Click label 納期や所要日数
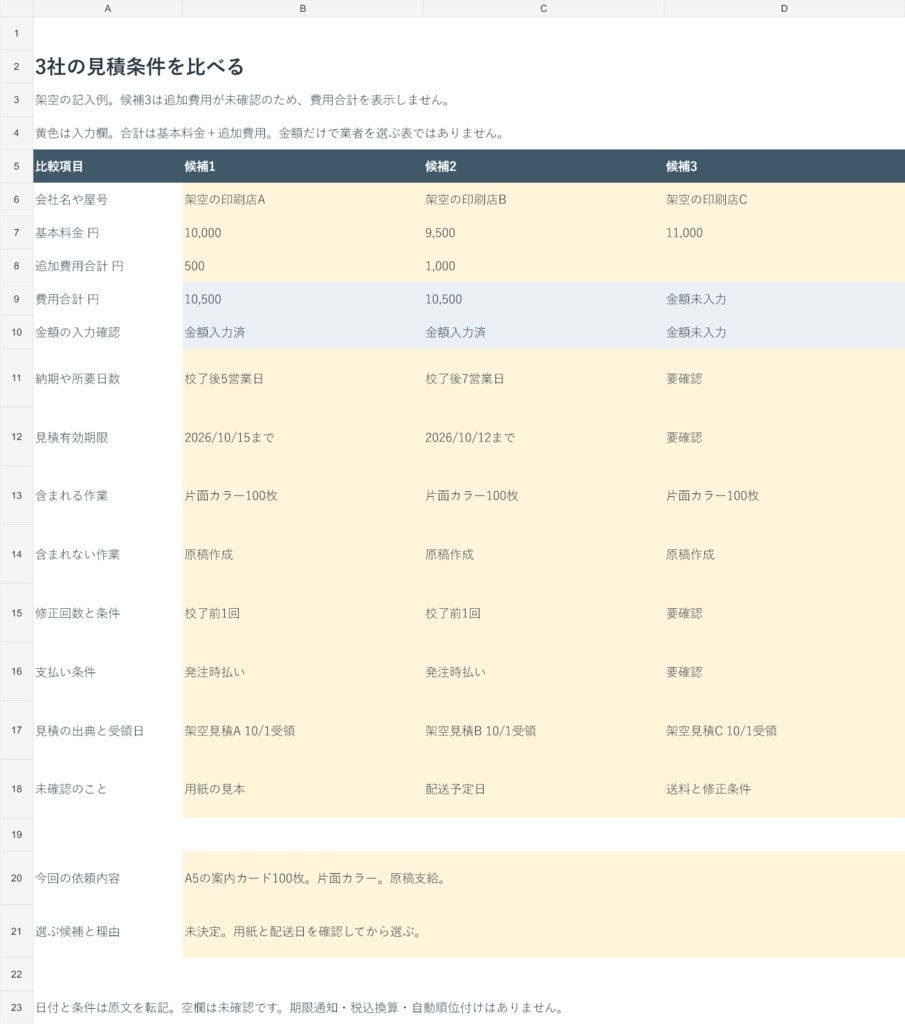 [x=78, y=379]
